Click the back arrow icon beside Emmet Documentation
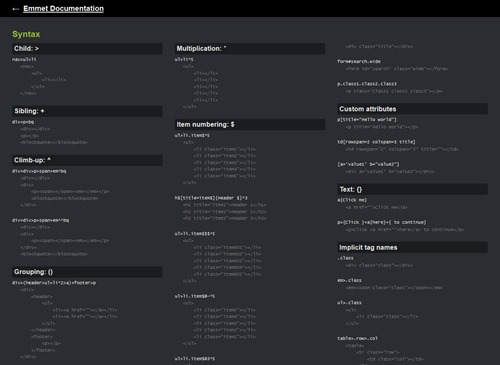This screenshot has height=365, width=500. [x=15, y=9]
